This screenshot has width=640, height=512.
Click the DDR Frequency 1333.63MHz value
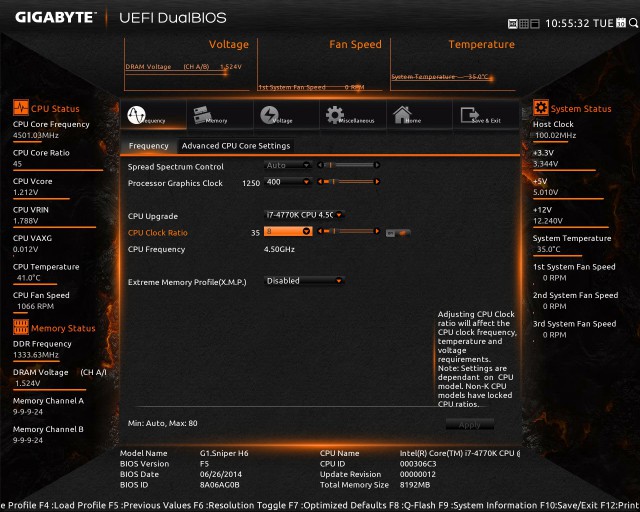36,355
